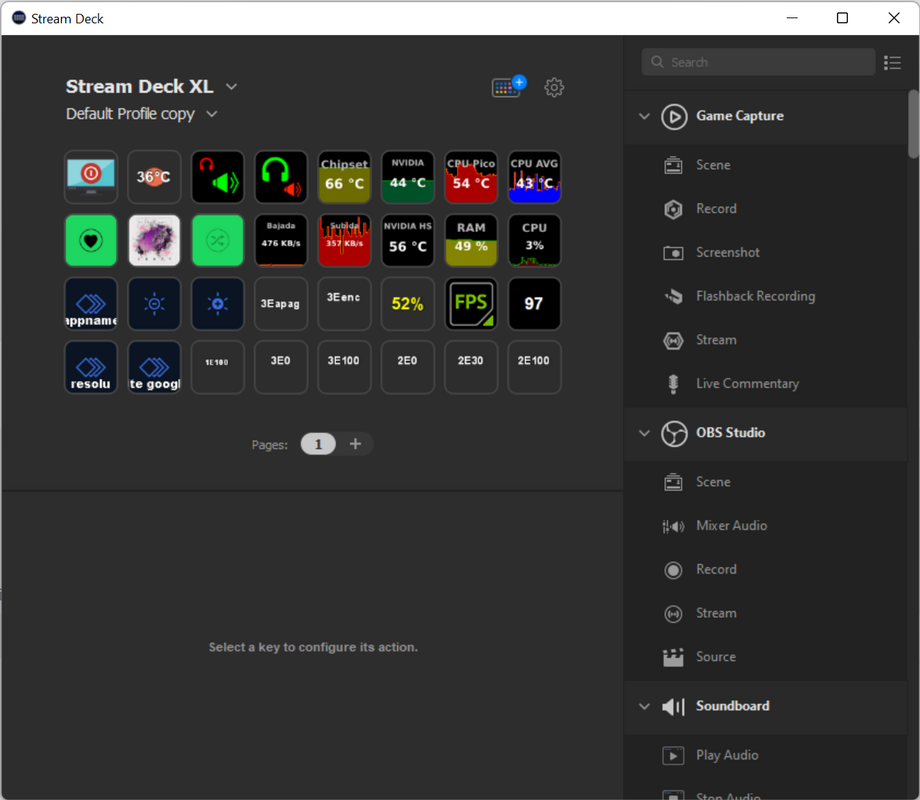Screen dimensions: 920x800
Task: Select Flashback Recording action
Action: pos(755,296)
